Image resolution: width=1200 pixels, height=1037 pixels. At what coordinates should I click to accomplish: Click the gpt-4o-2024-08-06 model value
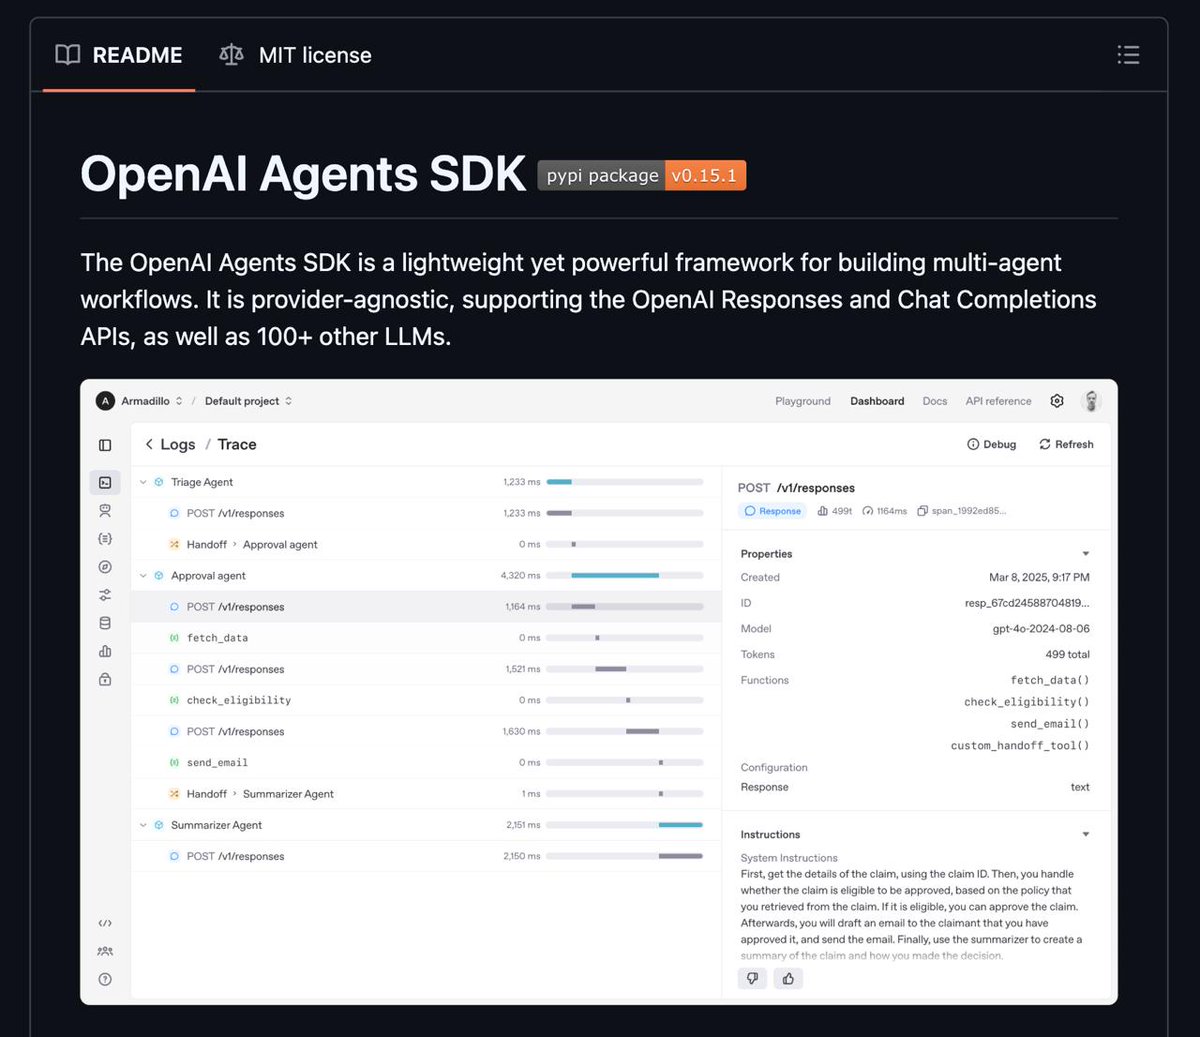coord(1041,629)
